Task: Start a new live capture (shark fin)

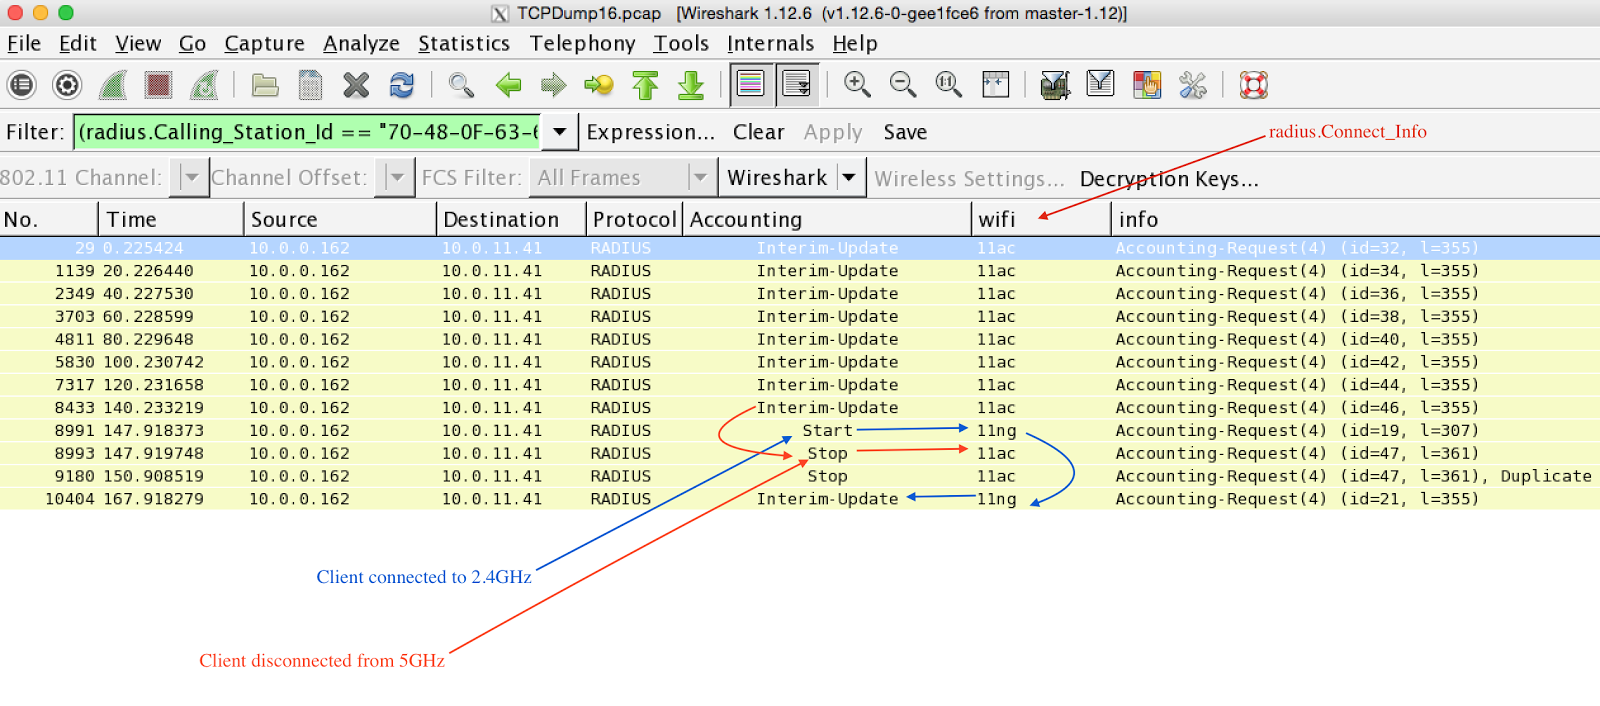Action: click(113, 85)
